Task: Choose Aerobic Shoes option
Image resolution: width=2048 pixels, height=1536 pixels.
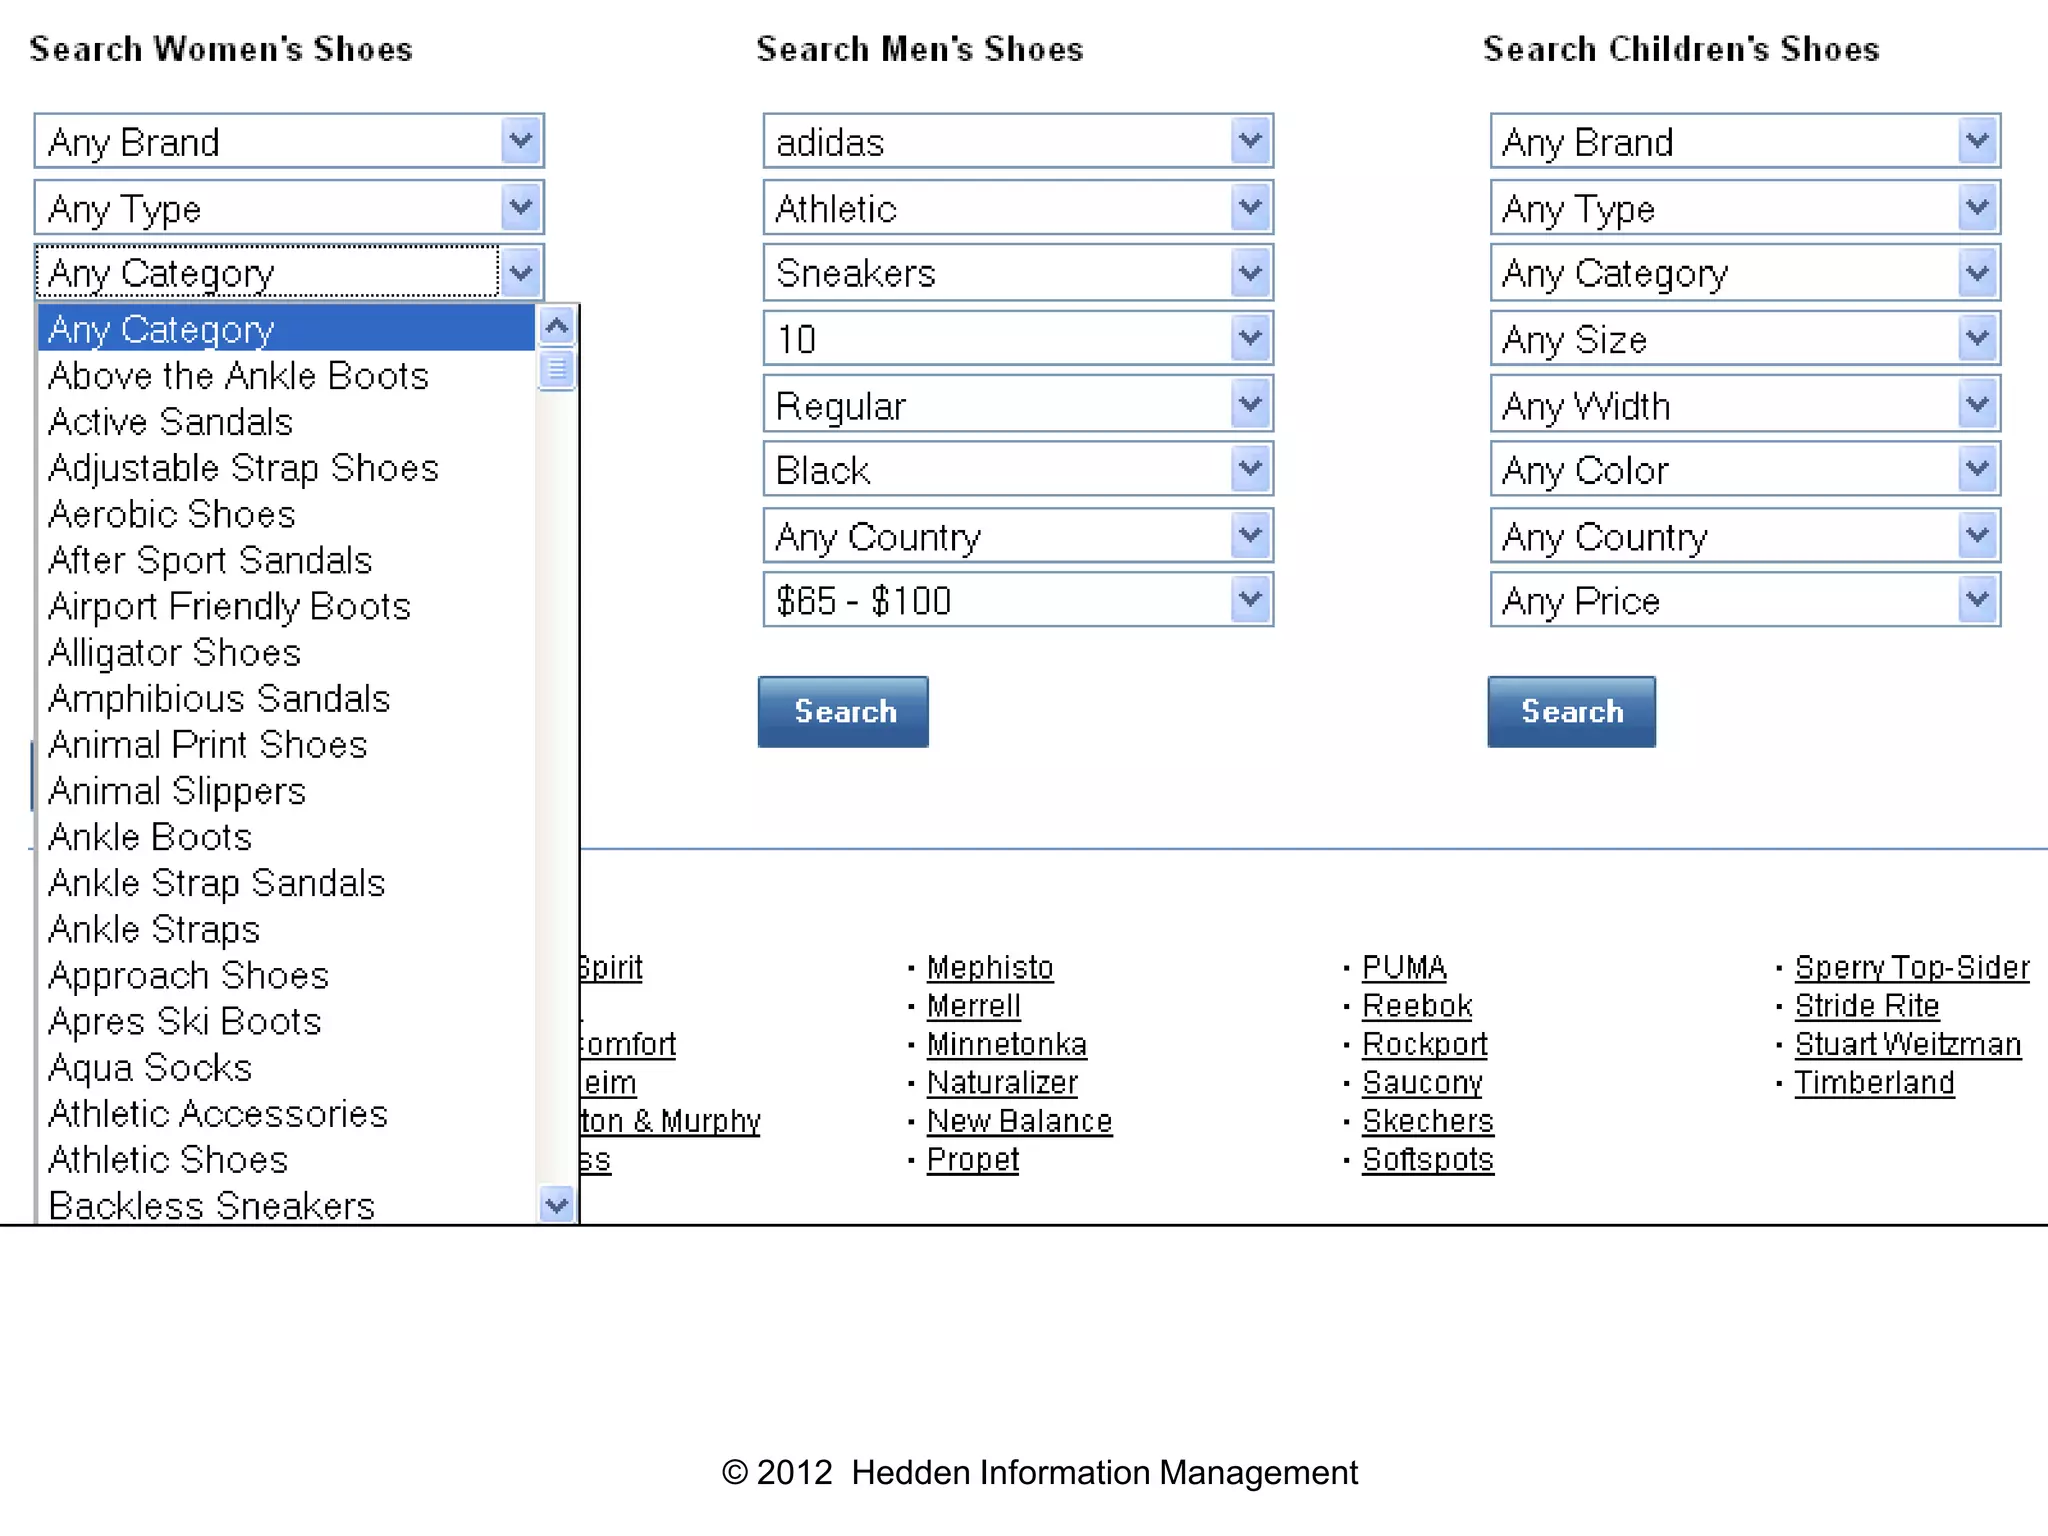Action: [286, 514]
